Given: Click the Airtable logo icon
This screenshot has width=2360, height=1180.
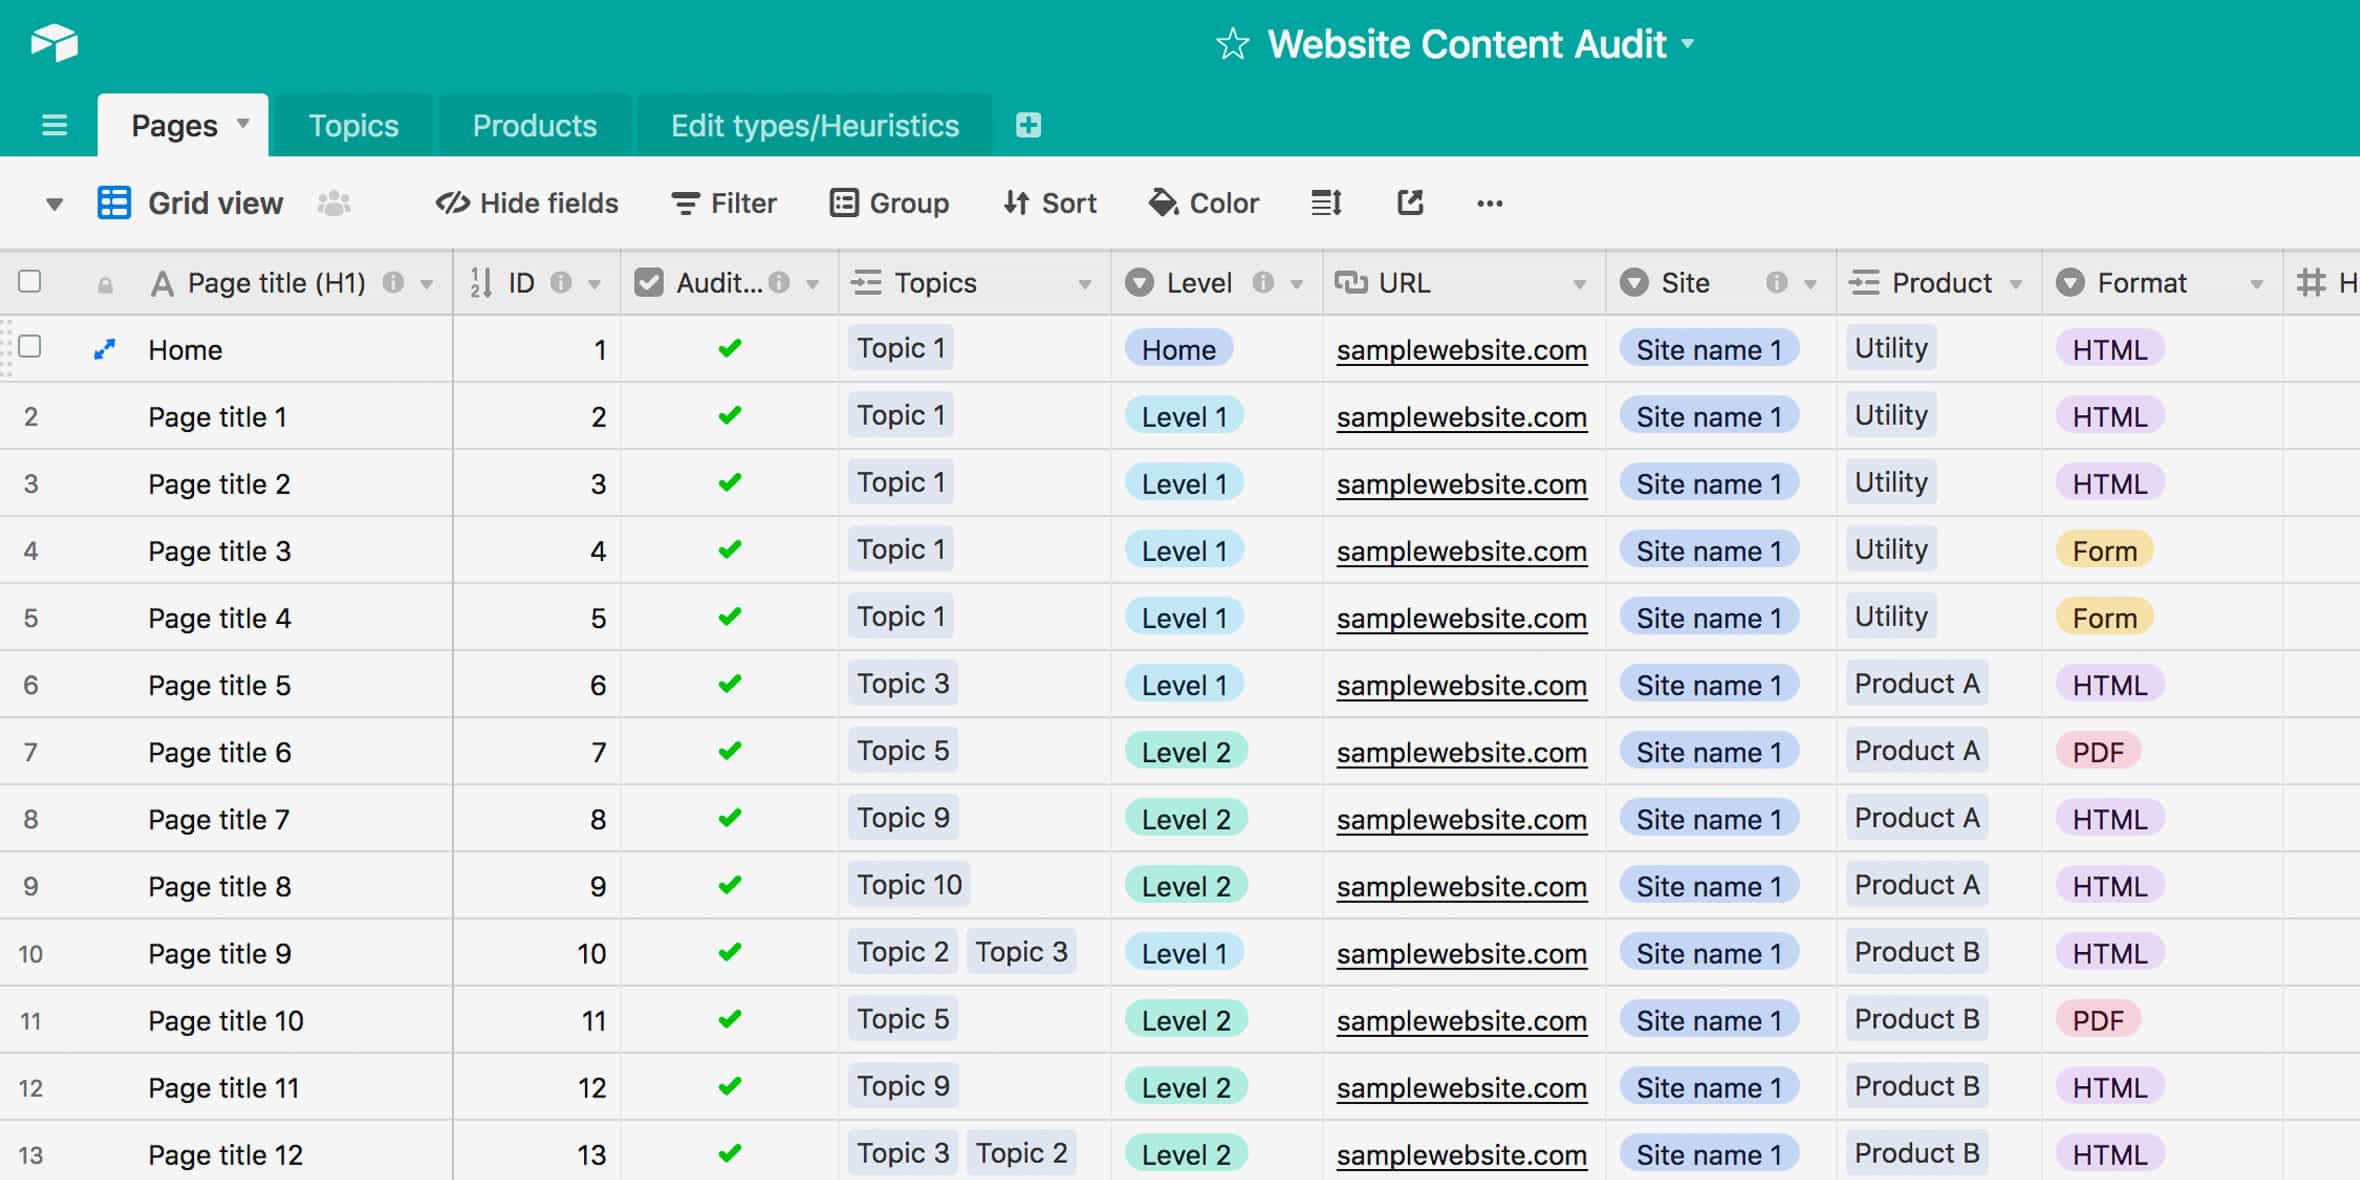Looking at the screenshot, I should 54,43.
